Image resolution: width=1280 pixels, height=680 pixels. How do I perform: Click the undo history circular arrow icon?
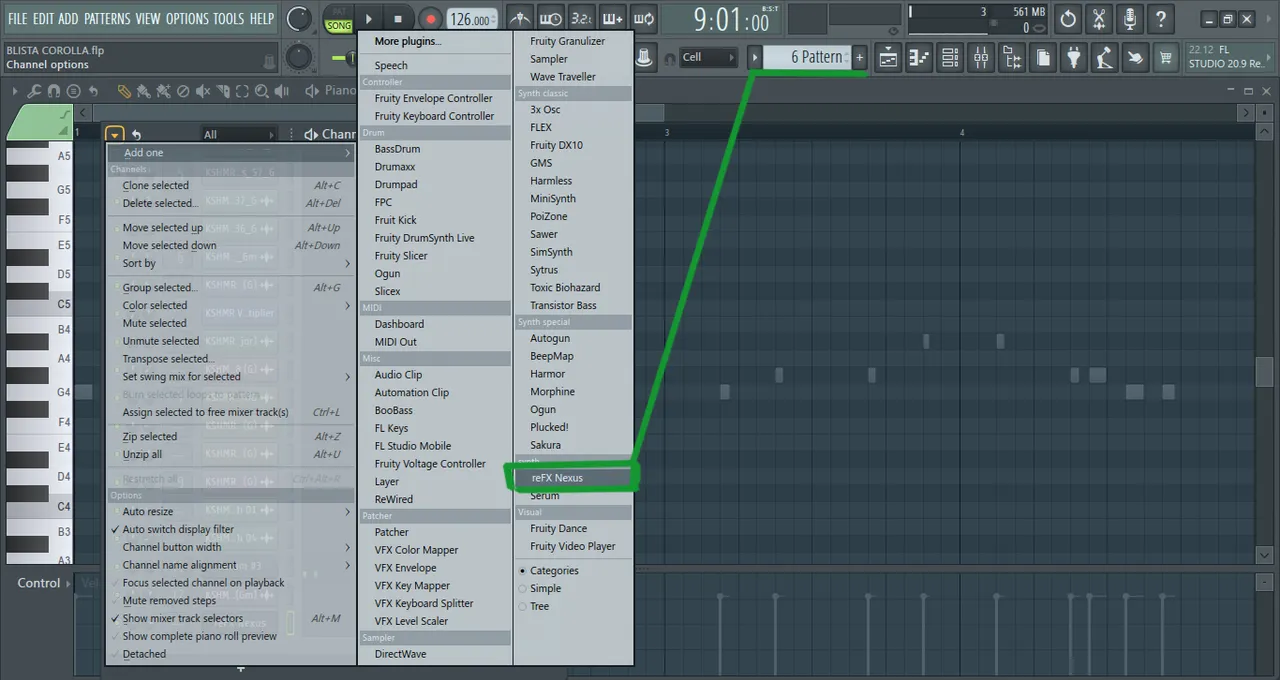click(x=1068, y=18)
